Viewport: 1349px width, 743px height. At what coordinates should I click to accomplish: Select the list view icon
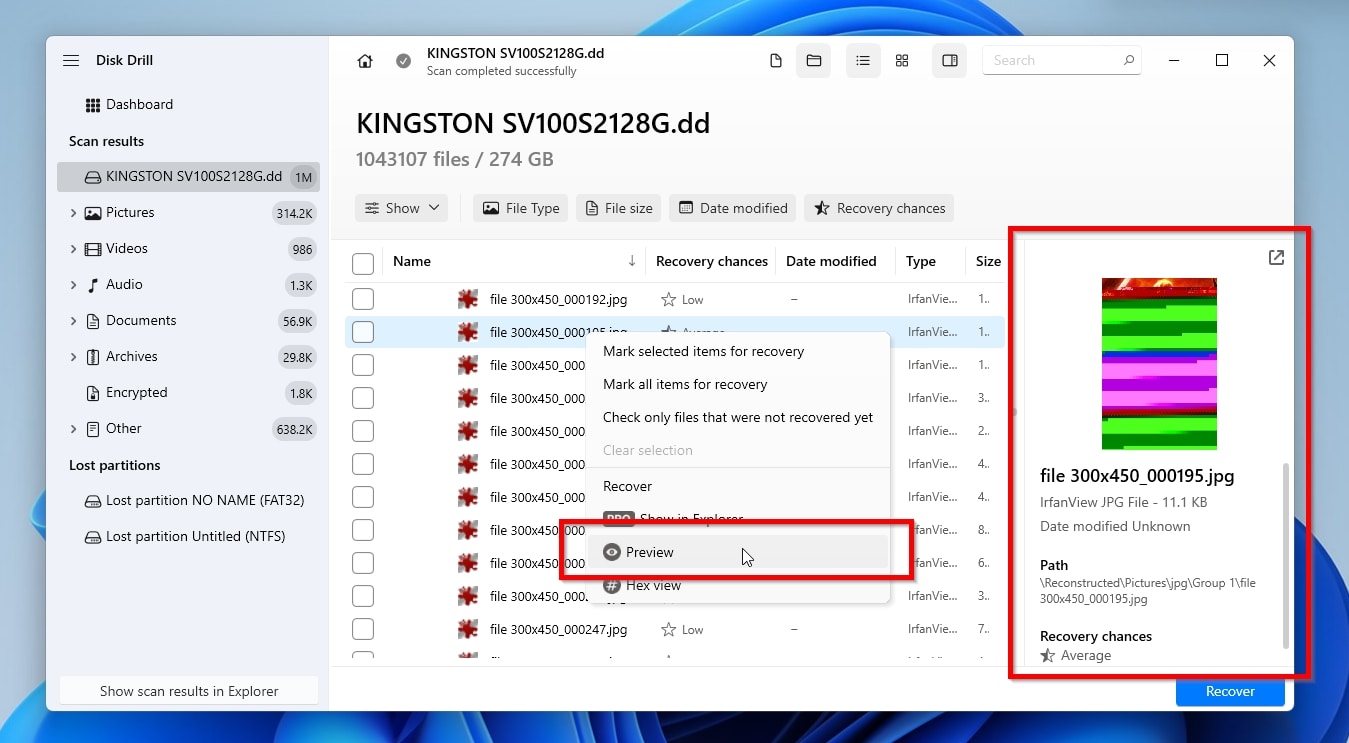862,61
